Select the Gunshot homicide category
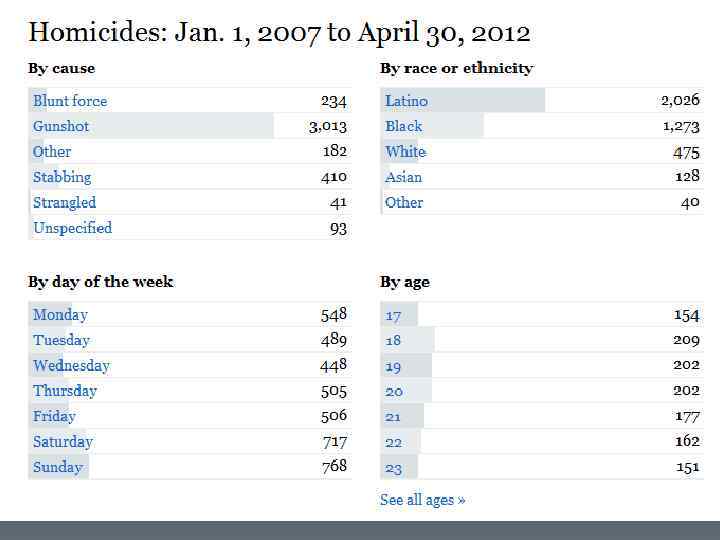Screen dimensions: 720x540 click(x=61, y=126)
